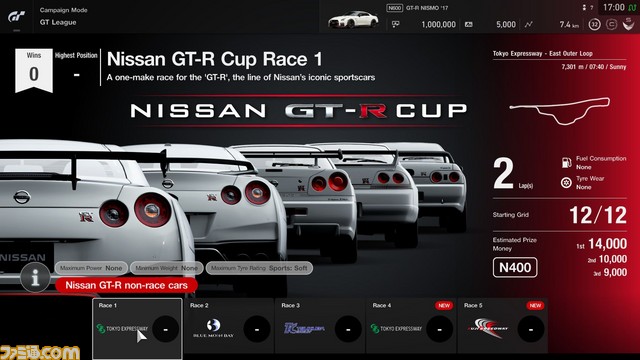Click the Maximum Tyre Rating Sports: Soft pill
This screenshot has width=640, height=360.
pyautogui.click(x=259, y=268)
